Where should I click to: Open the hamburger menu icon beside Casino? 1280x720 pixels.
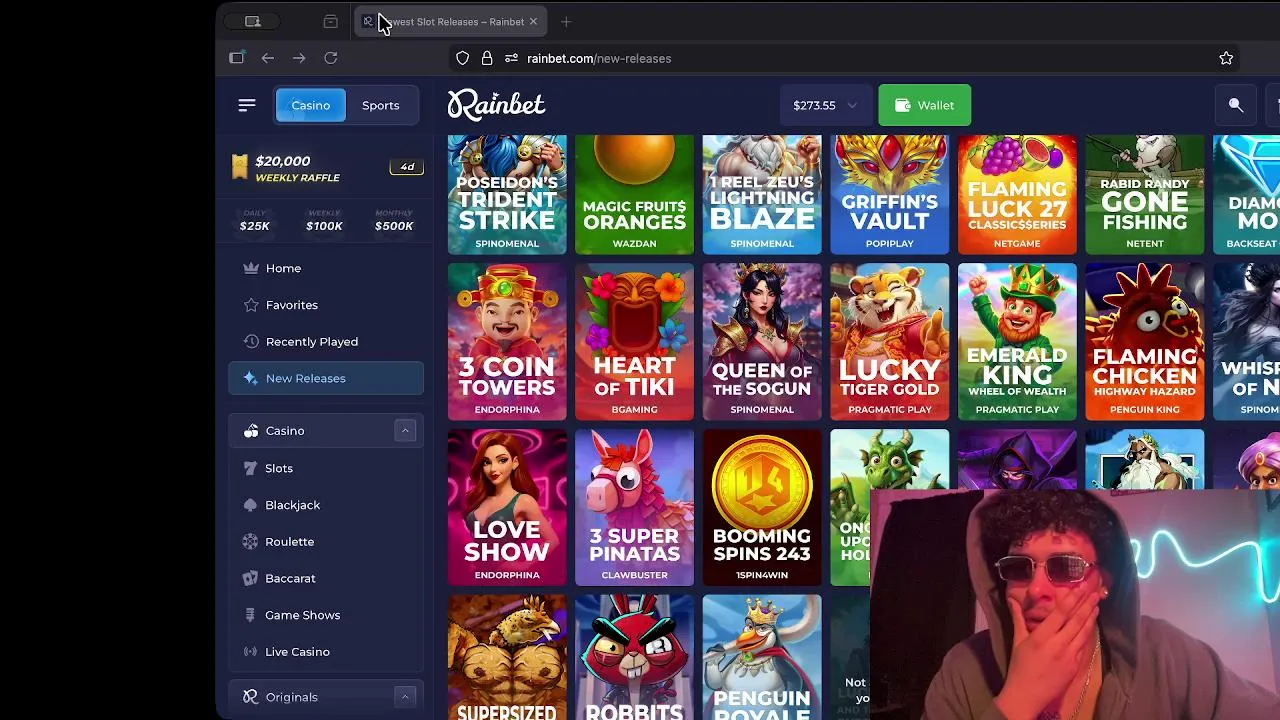[x=247, y=105]
